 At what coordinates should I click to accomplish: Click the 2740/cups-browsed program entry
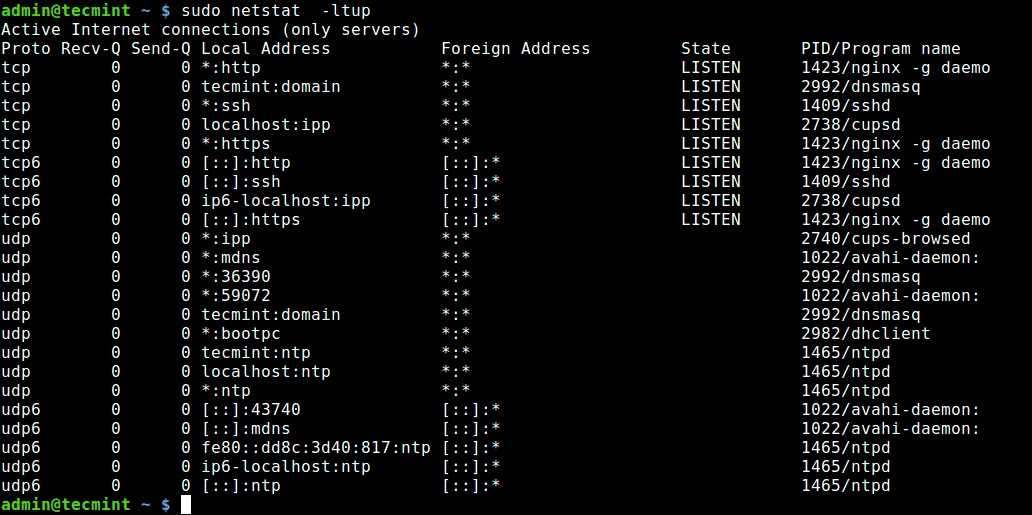click(885, 239)
